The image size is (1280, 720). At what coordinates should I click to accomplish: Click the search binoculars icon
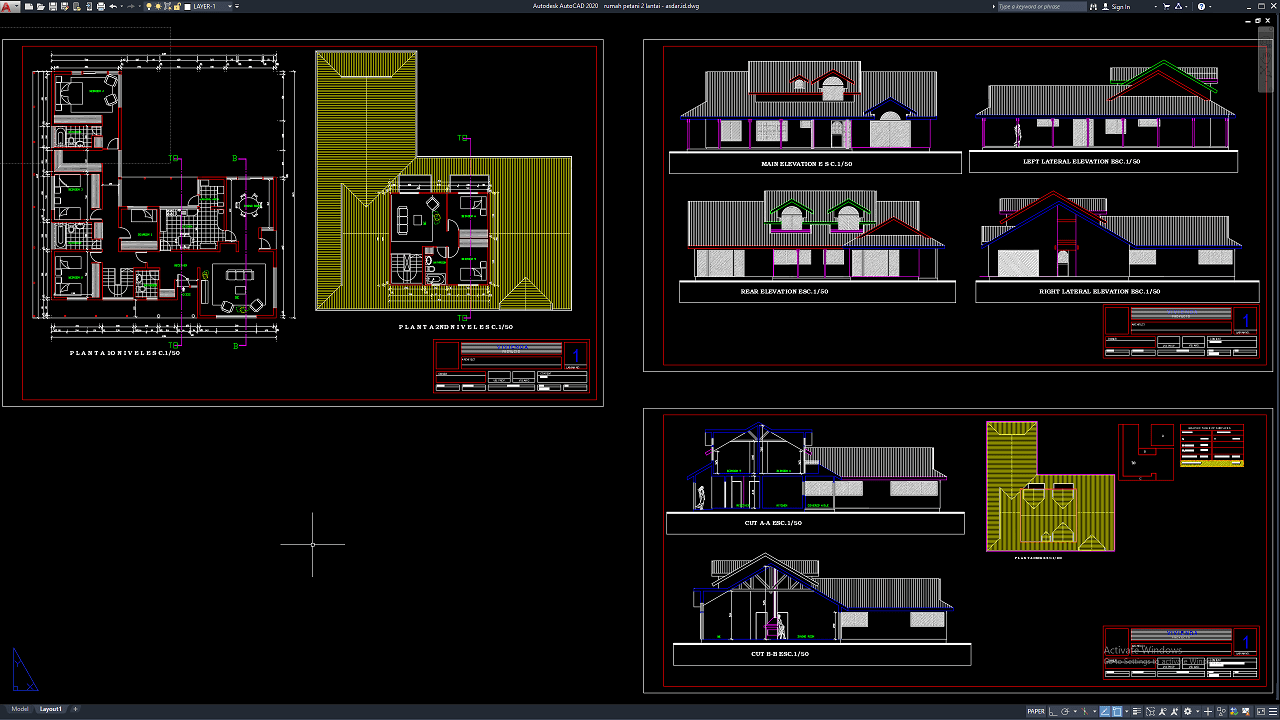(1094, 6)
